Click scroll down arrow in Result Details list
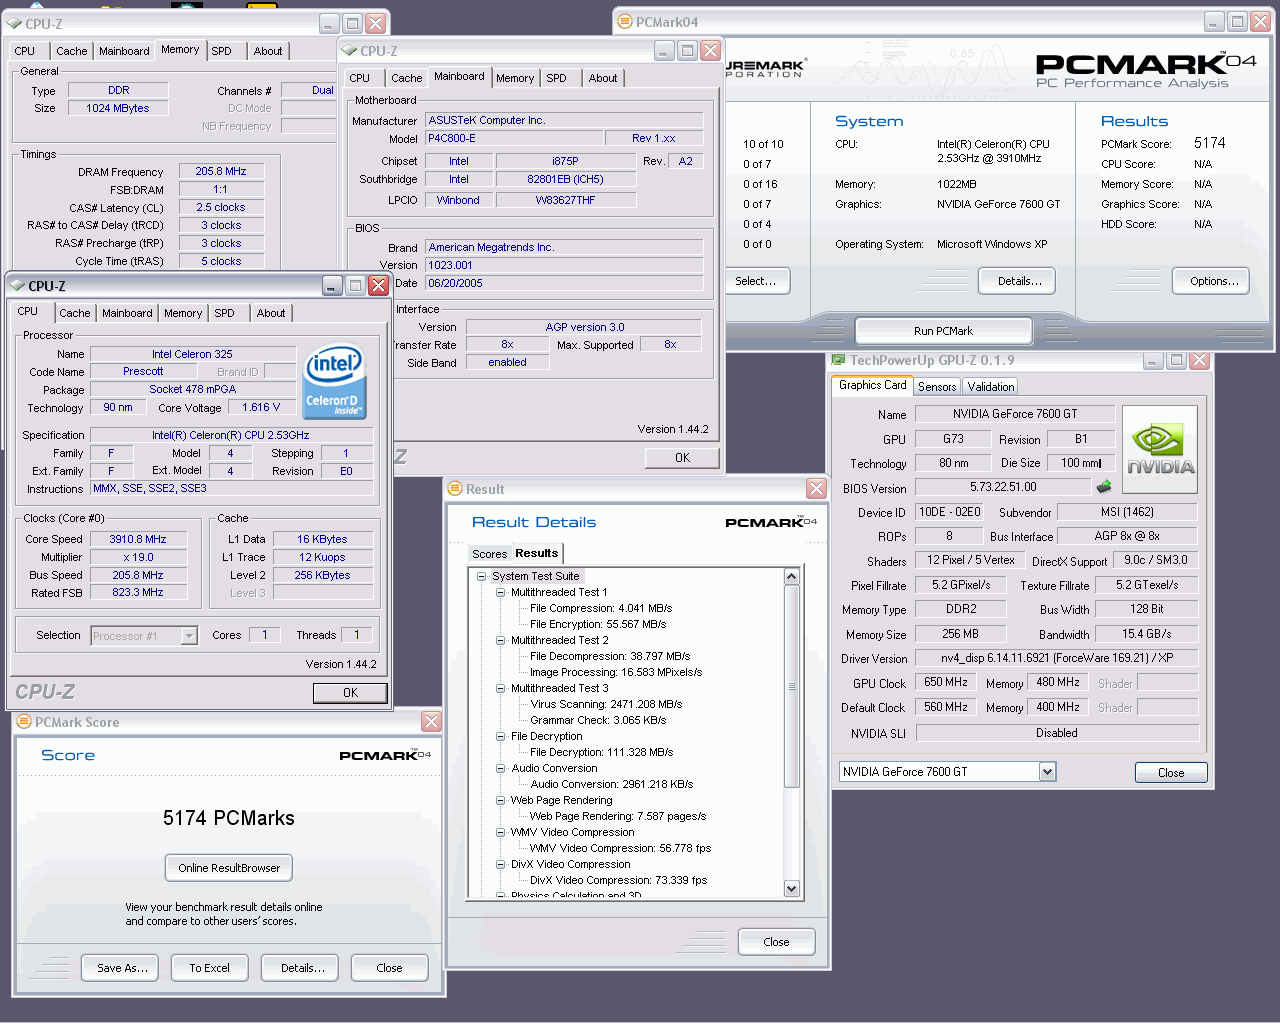Screen dimensions: 1280x1024 coord(791,888)
